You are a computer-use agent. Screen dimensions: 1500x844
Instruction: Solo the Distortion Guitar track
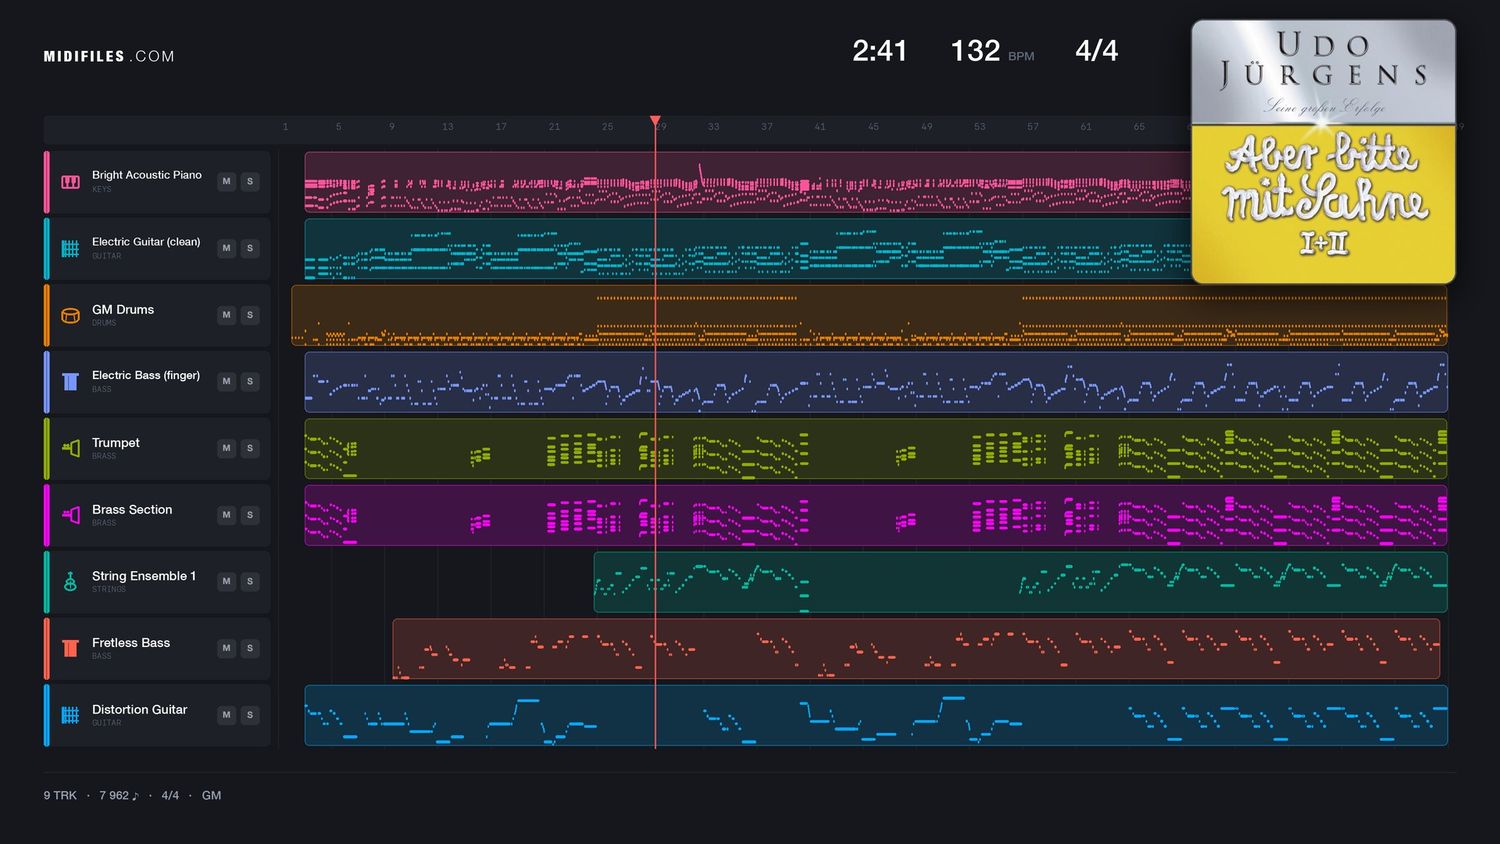pos(250,715)
